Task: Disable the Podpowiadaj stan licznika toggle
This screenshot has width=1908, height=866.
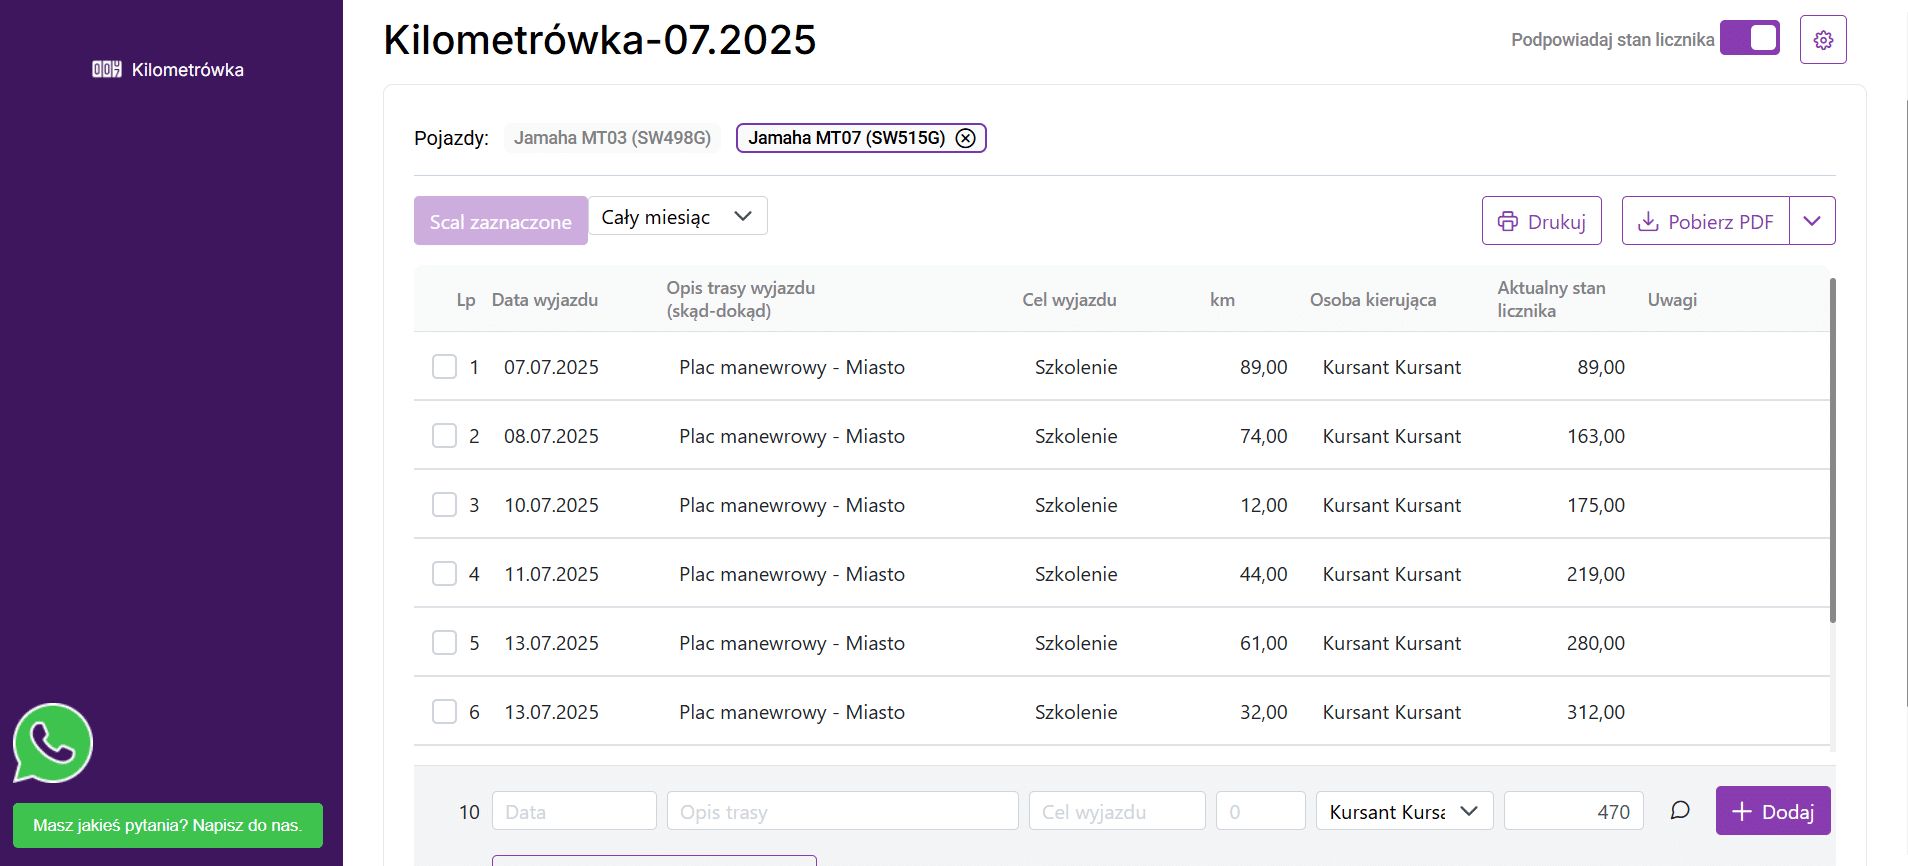Action: pyautogui.click(x=1749, y=39)
